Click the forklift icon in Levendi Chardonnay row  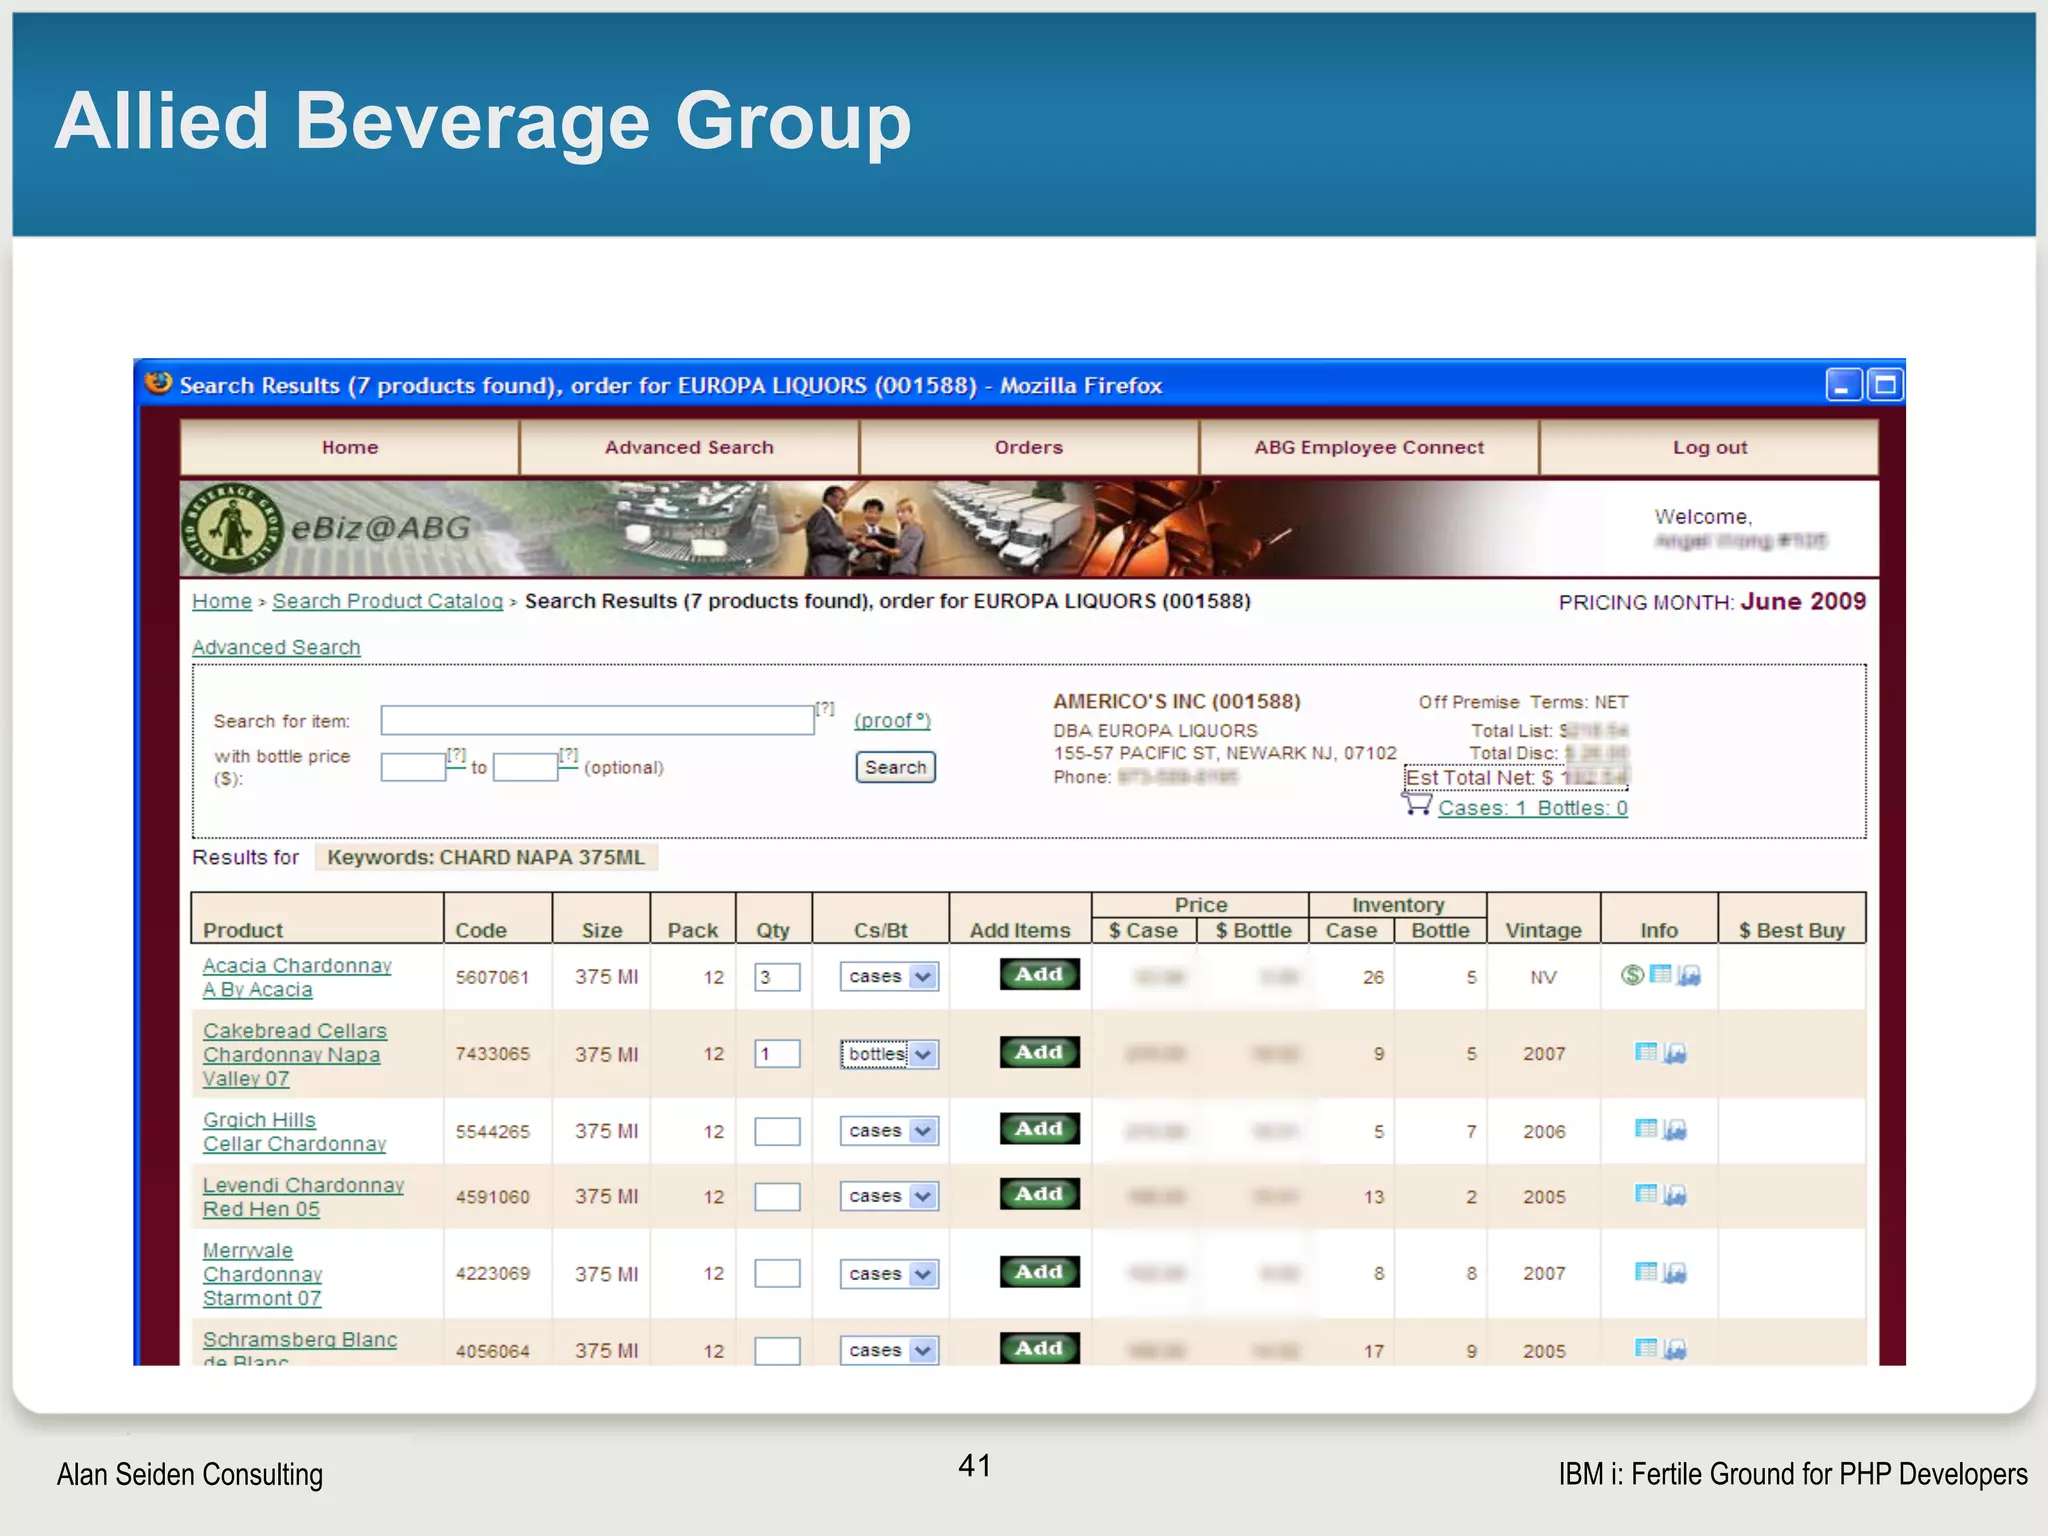click(1675, 1195)
